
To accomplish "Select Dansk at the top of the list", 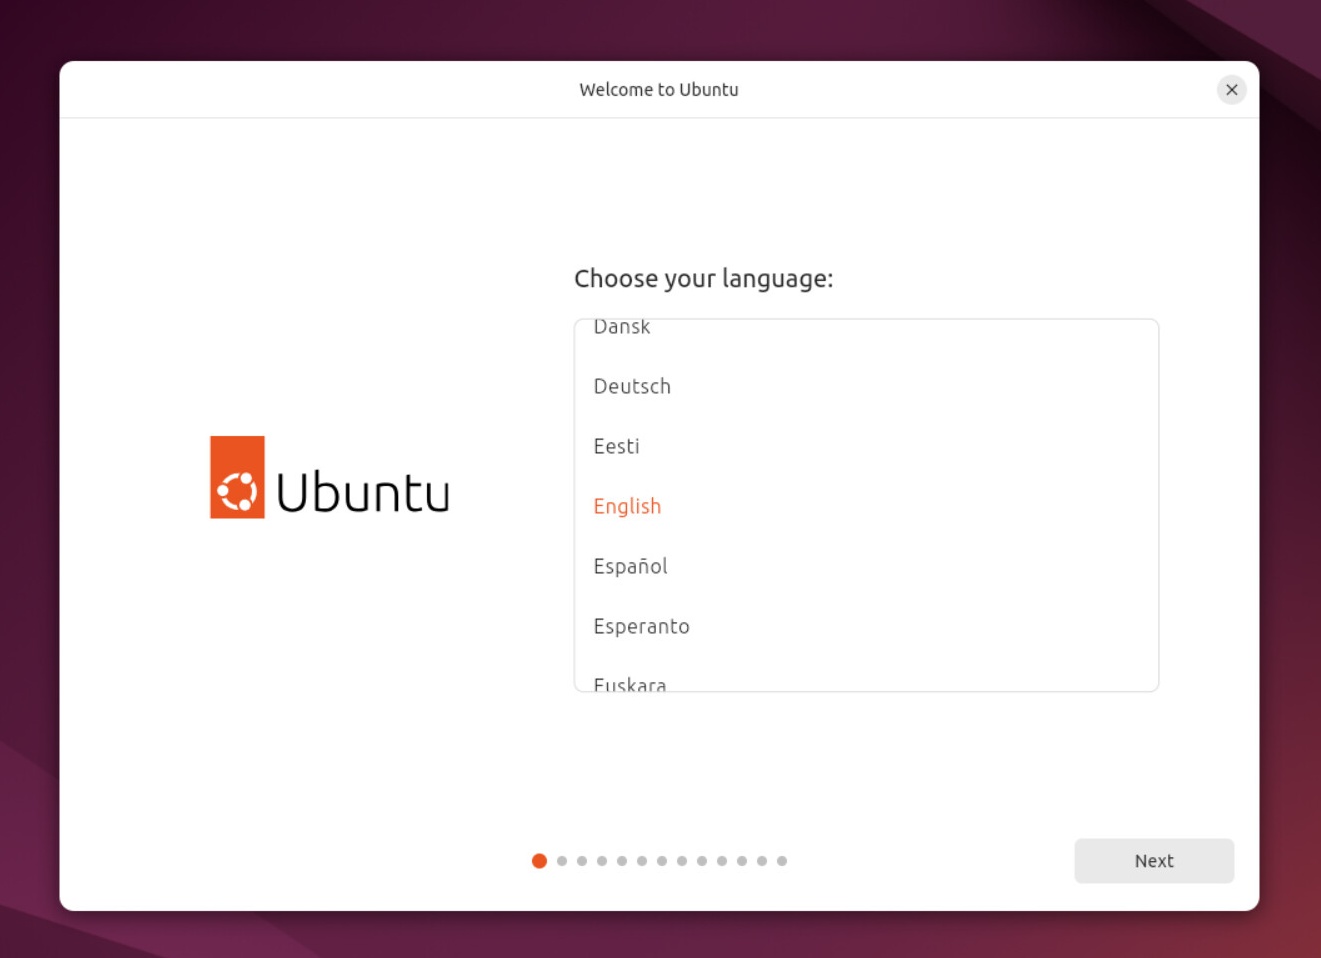I will (866, 338).
